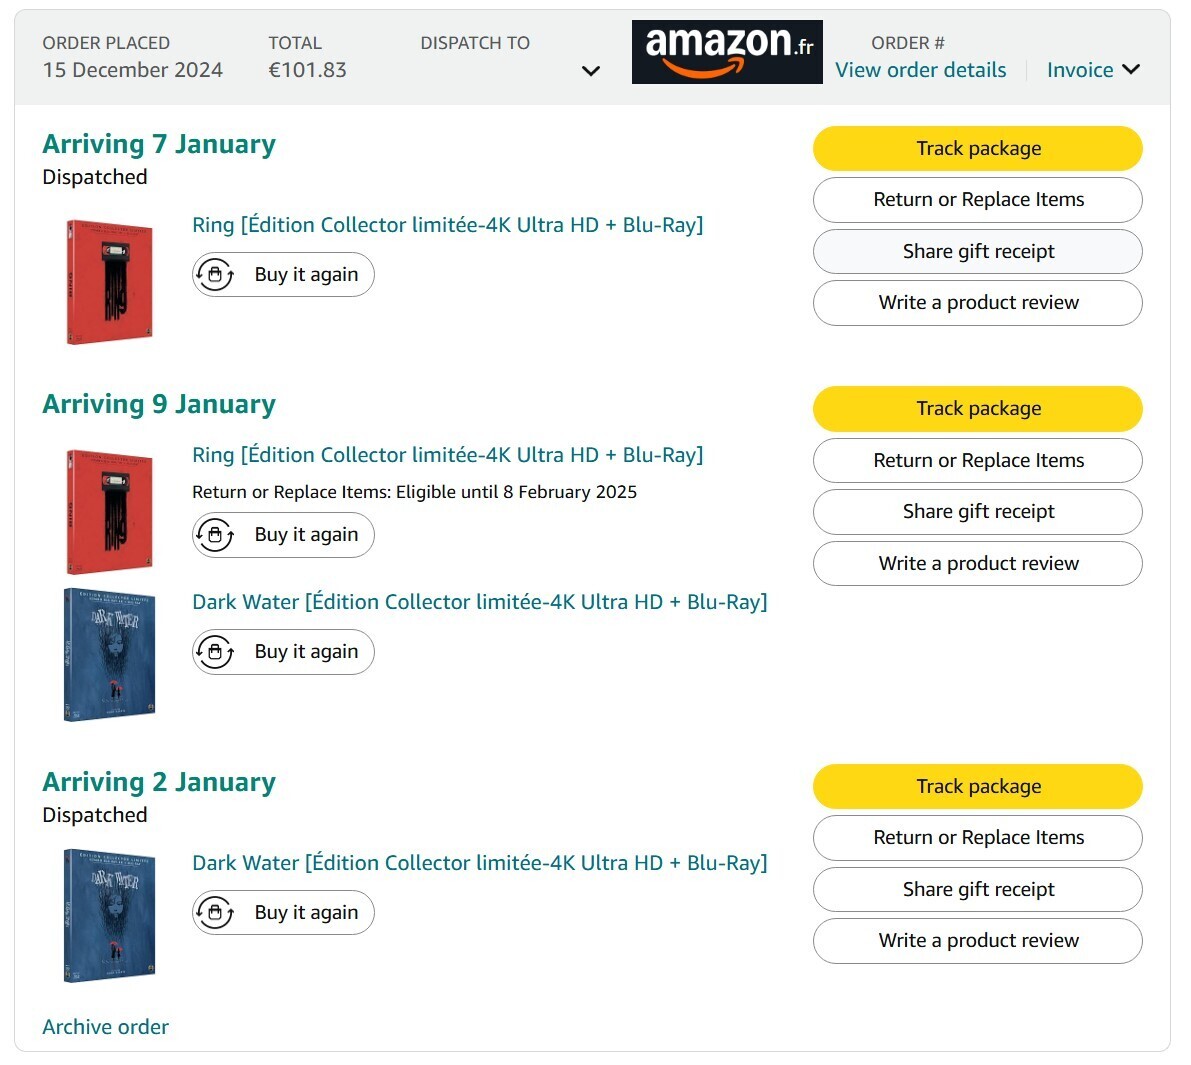Track package arriving 2 January
This screenshot has width=1191, height=1065.
(x=978, y=786)
